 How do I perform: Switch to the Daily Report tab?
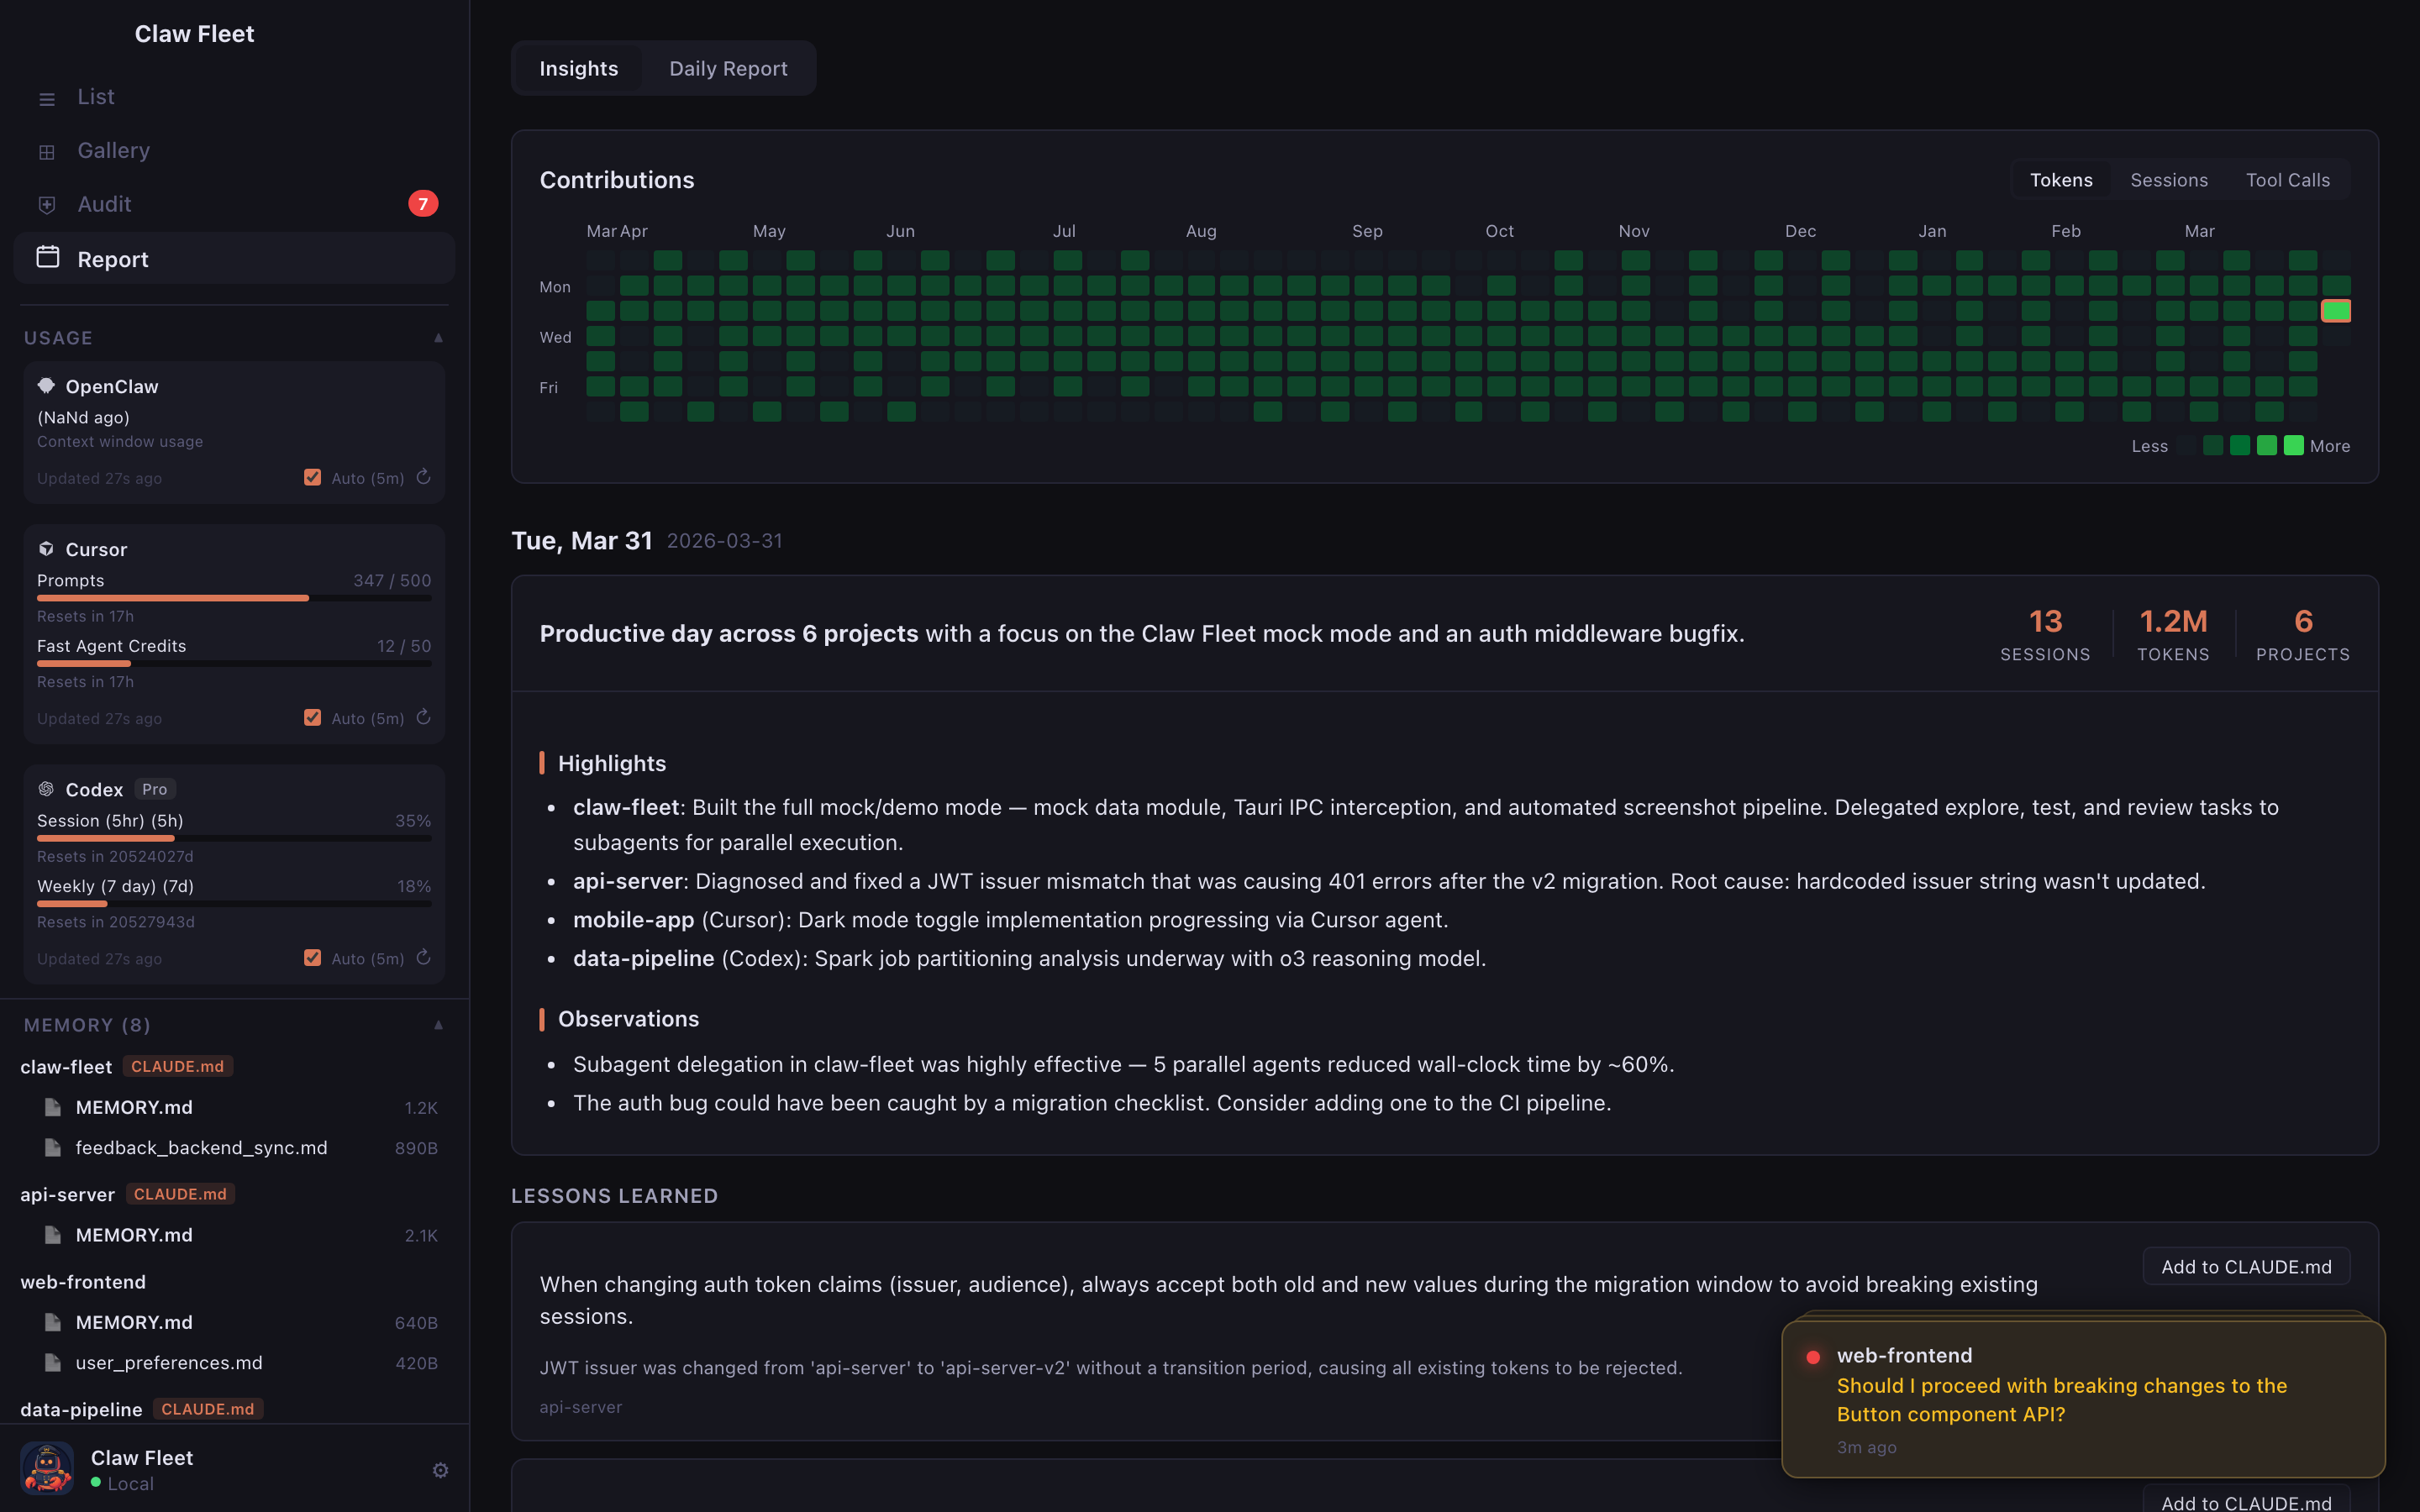728,68
